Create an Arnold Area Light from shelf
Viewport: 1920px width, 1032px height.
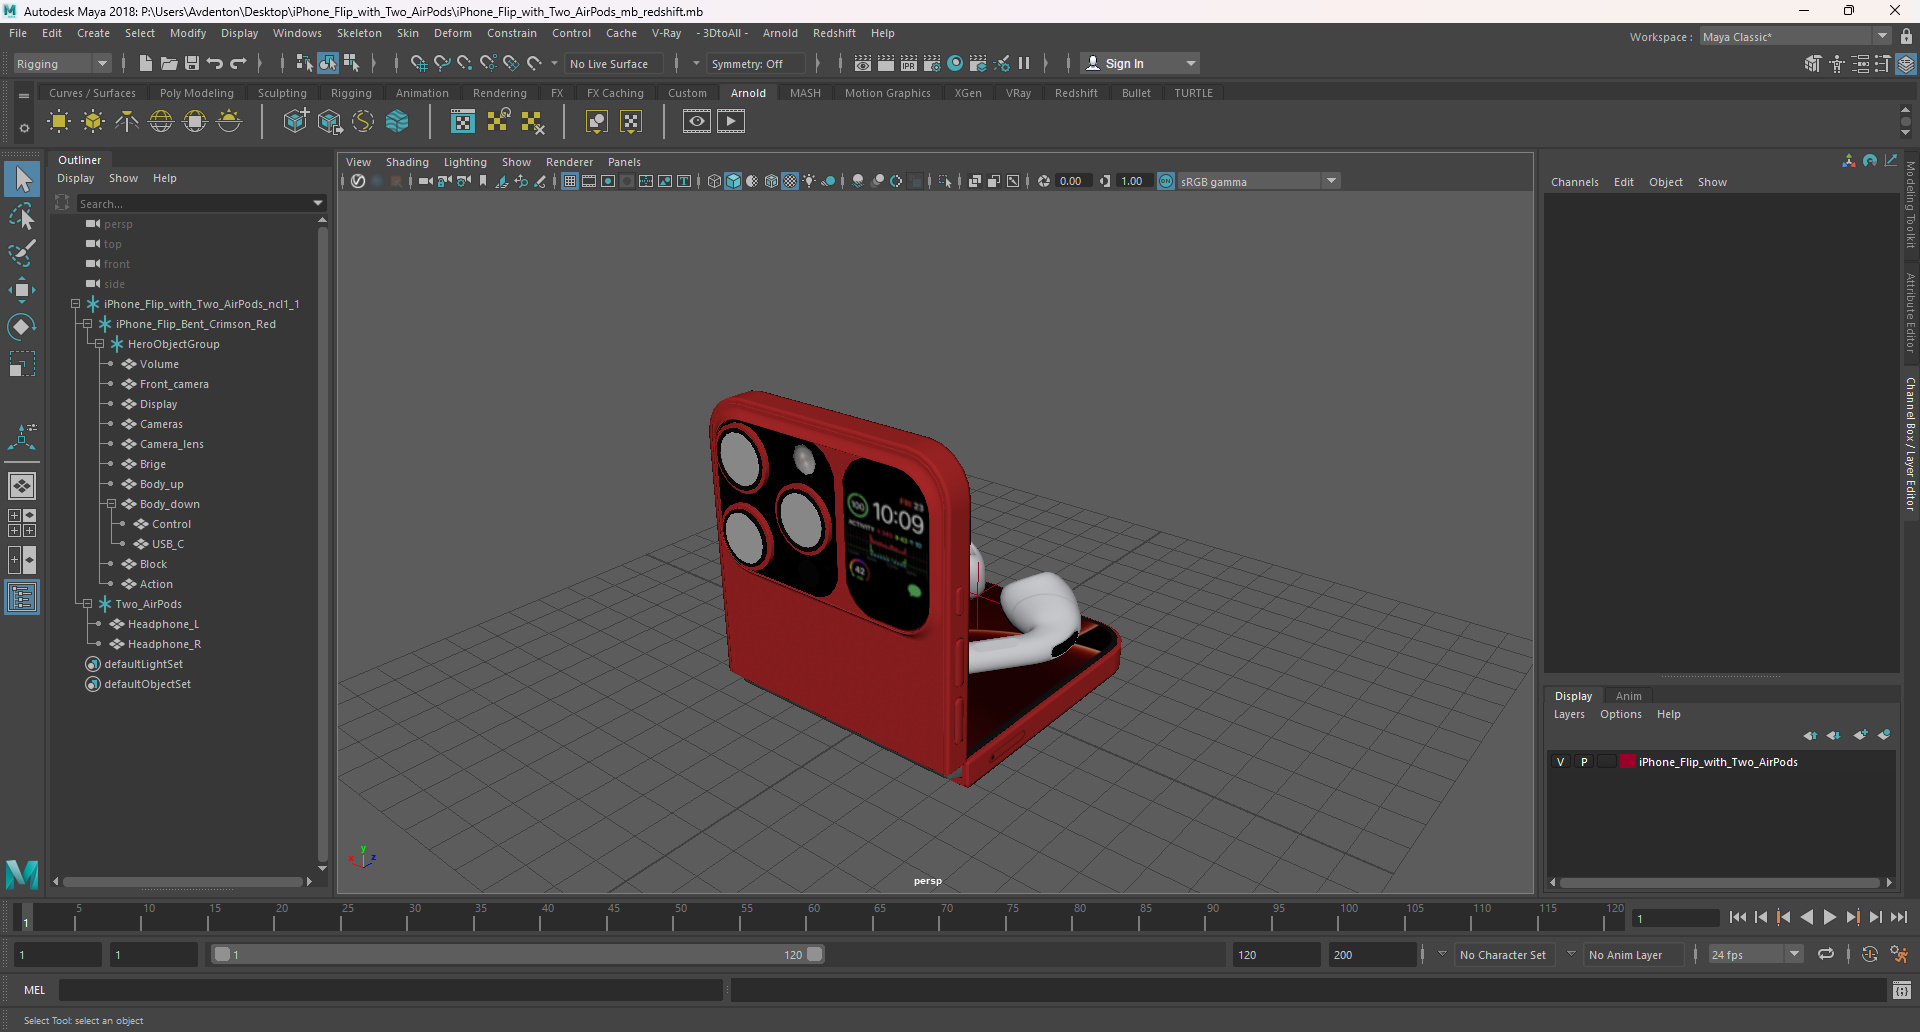point(59,122)
